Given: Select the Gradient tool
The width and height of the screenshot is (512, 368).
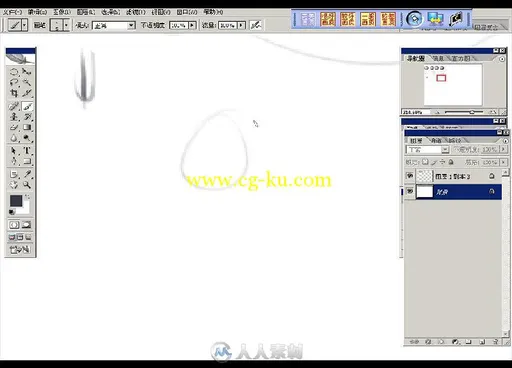Looking at the screenshot, I should 27,127.
